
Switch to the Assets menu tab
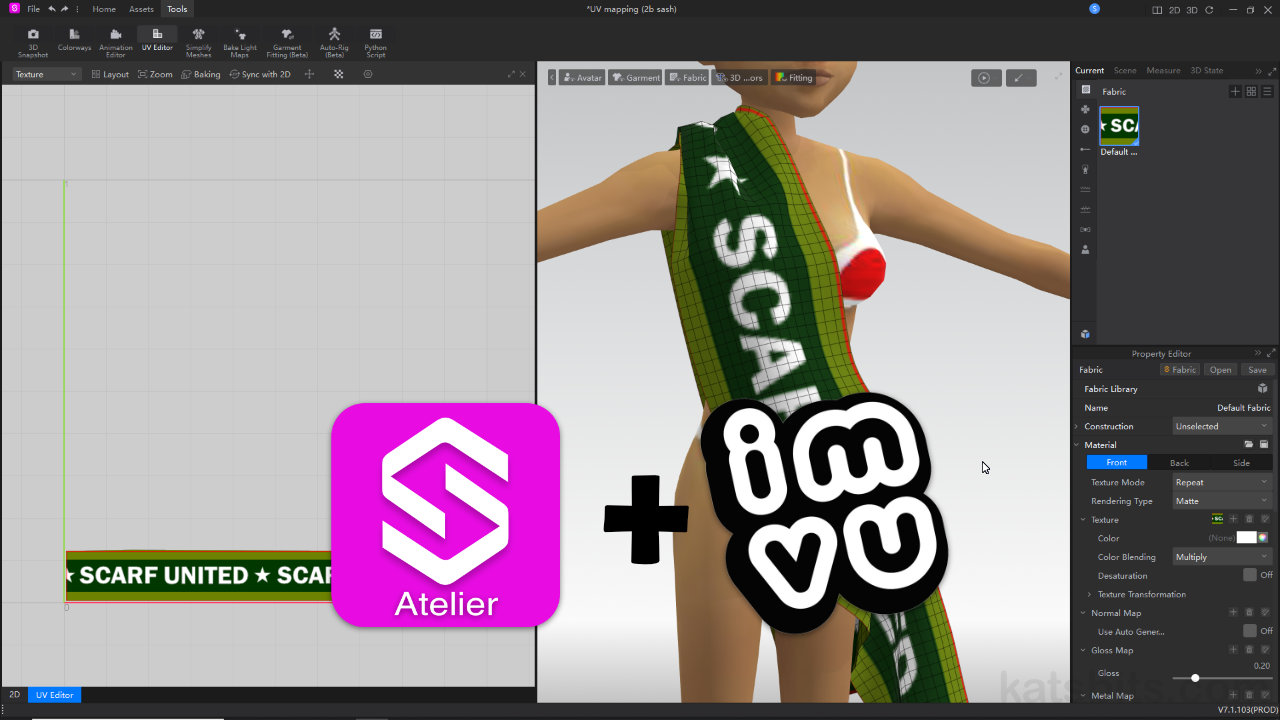141,9
